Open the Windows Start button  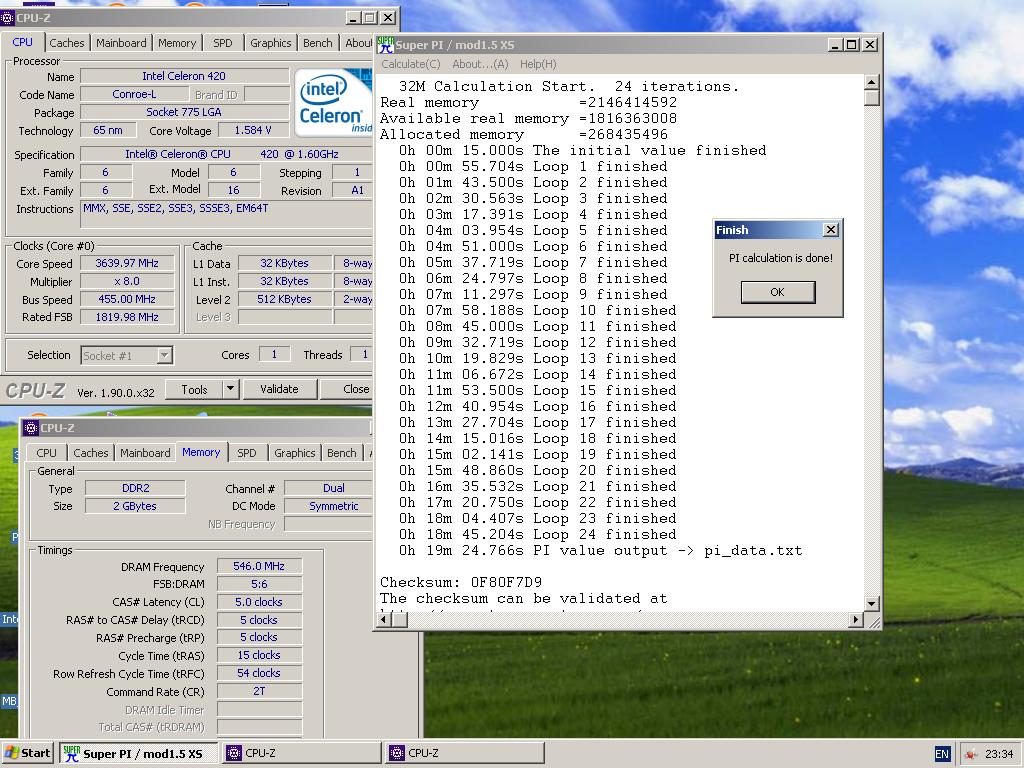tap(27, 753)
